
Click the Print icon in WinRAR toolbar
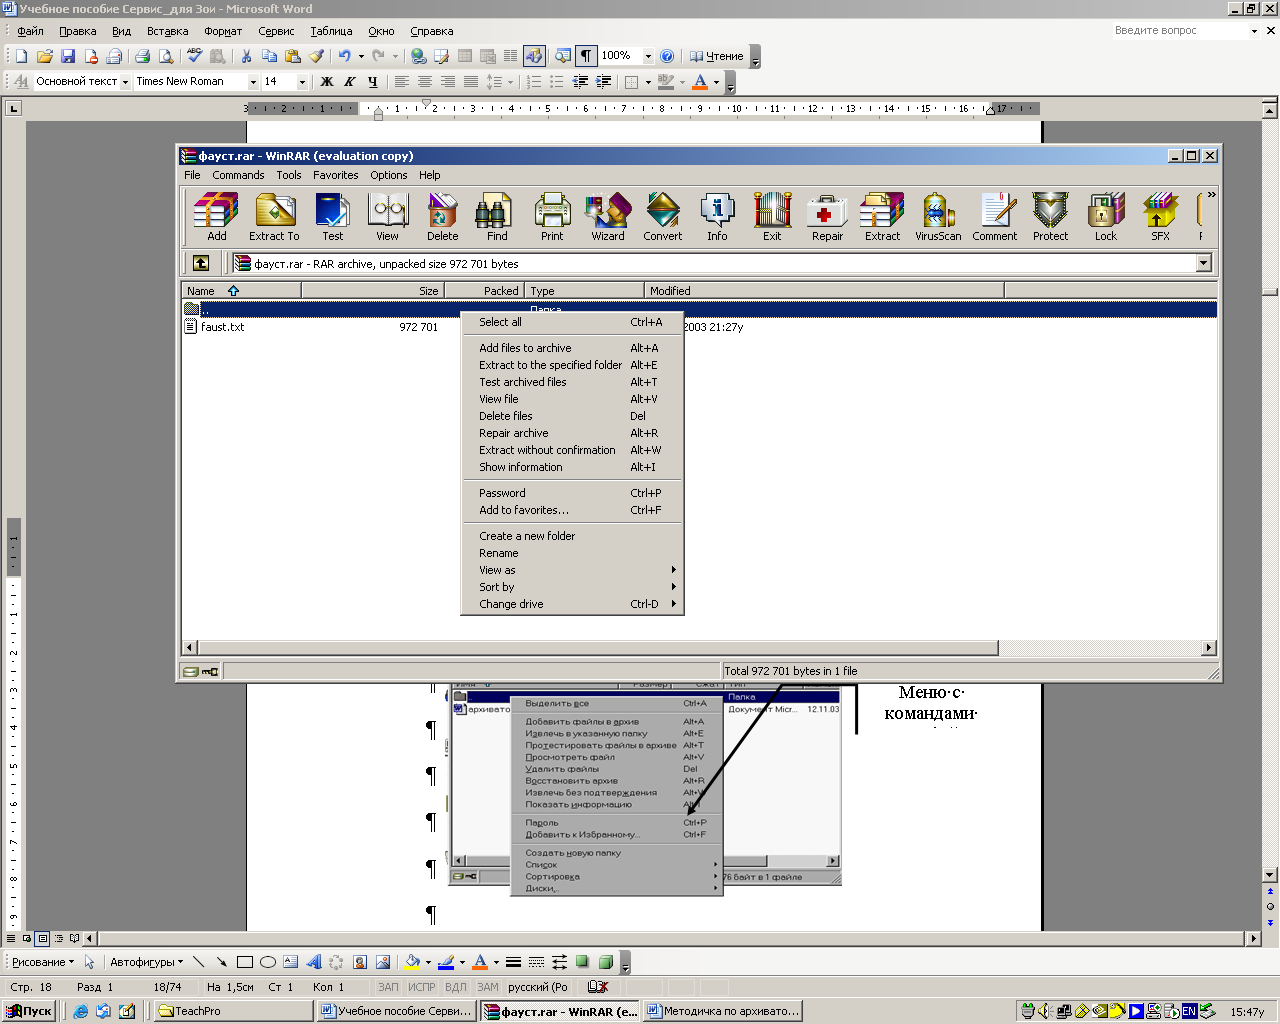point(552,217)
